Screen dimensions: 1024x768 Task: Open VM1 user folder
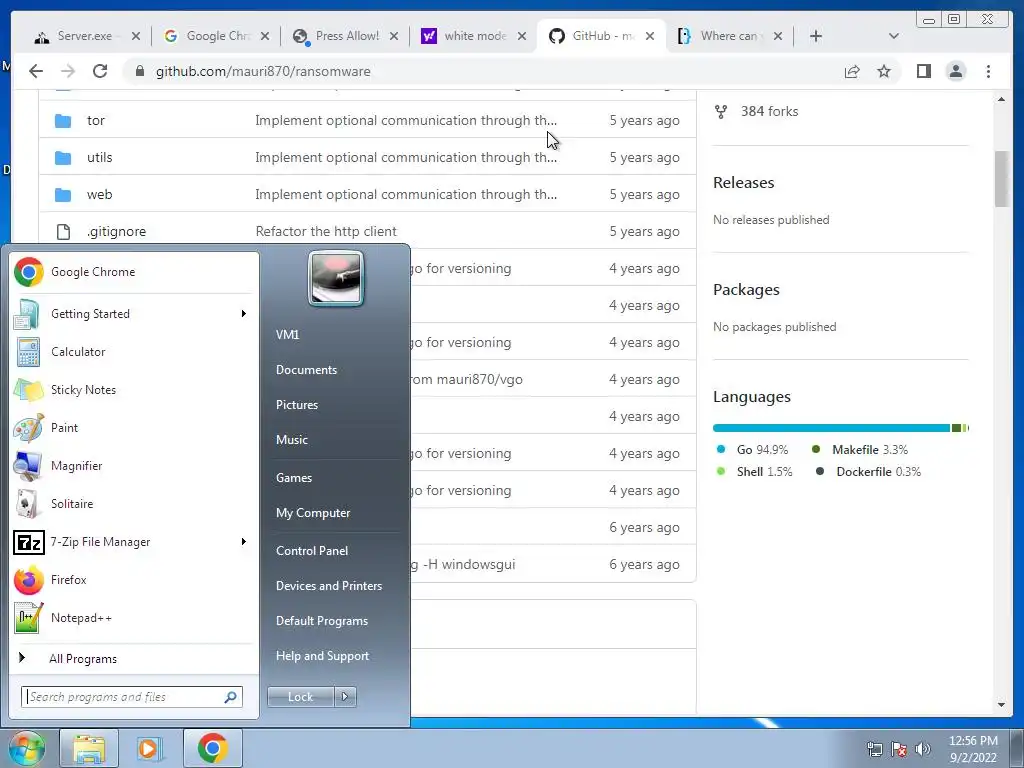[287, 334]
